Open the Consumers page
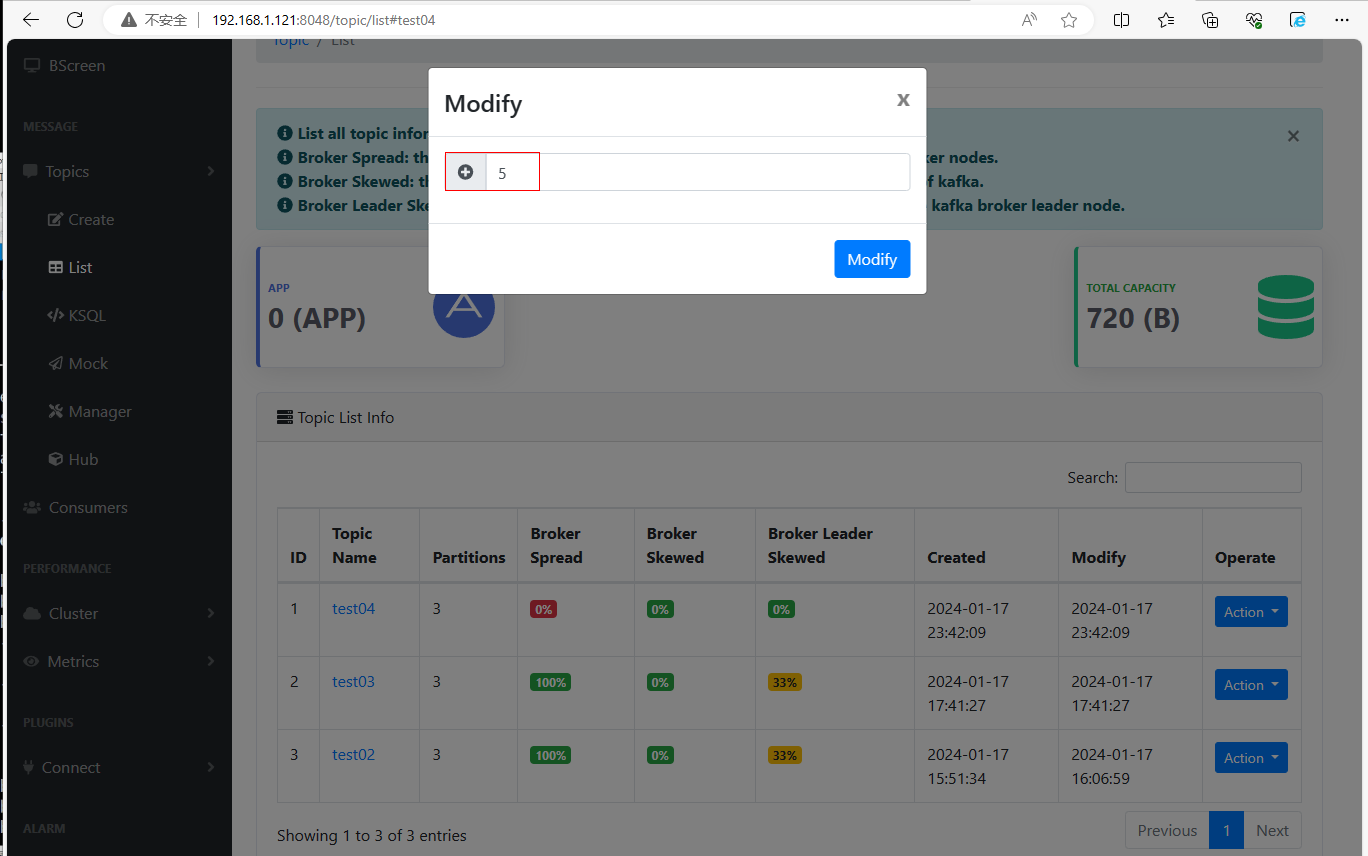This screenshot has height=856, width=1368. point(87,508)
